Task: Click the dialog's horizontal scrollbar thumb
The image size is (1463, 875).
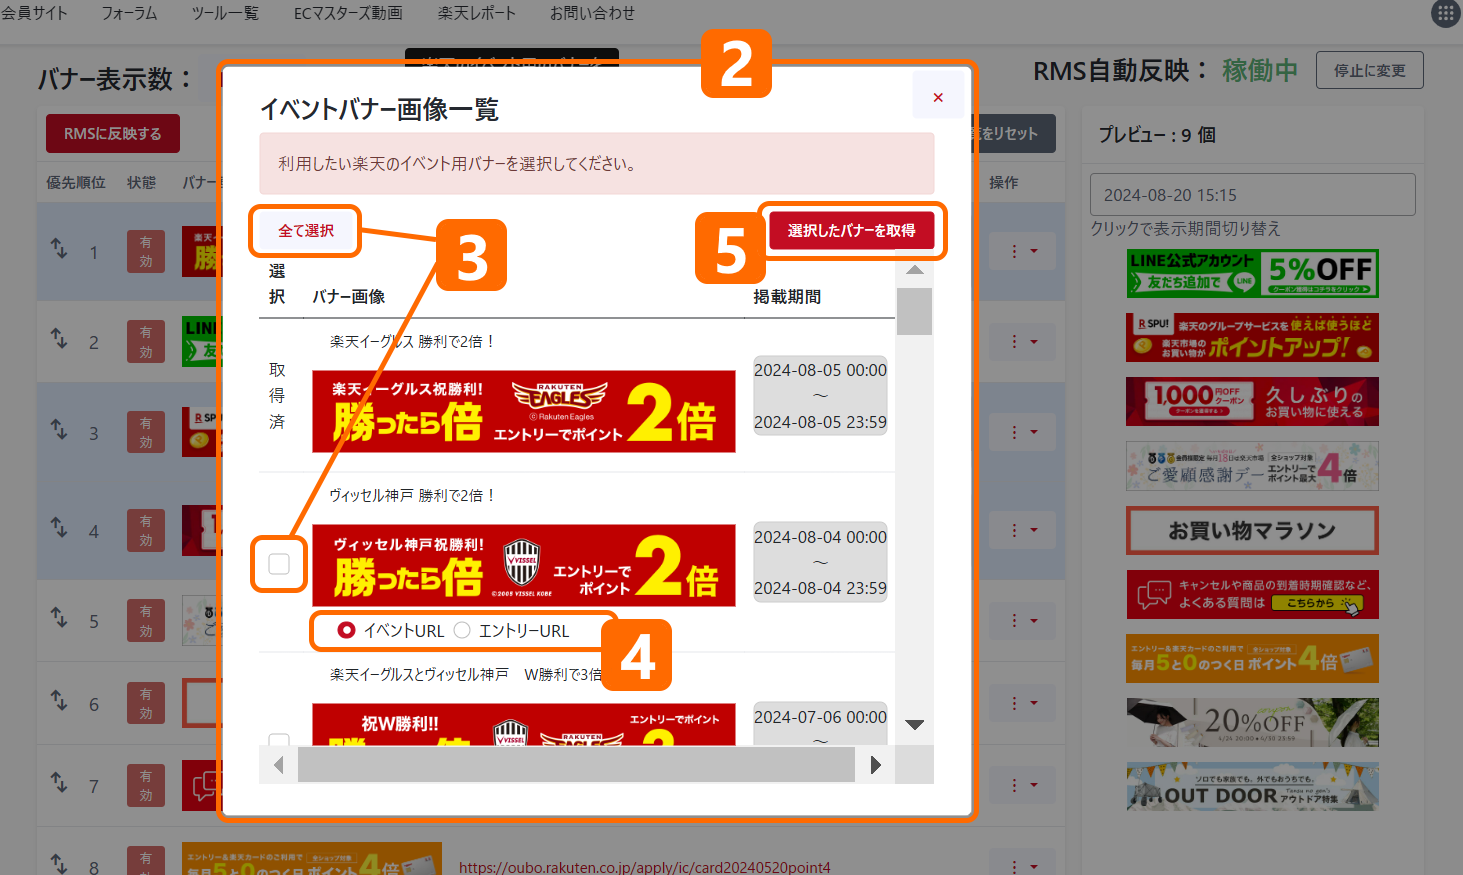Action: pos(576,765)
